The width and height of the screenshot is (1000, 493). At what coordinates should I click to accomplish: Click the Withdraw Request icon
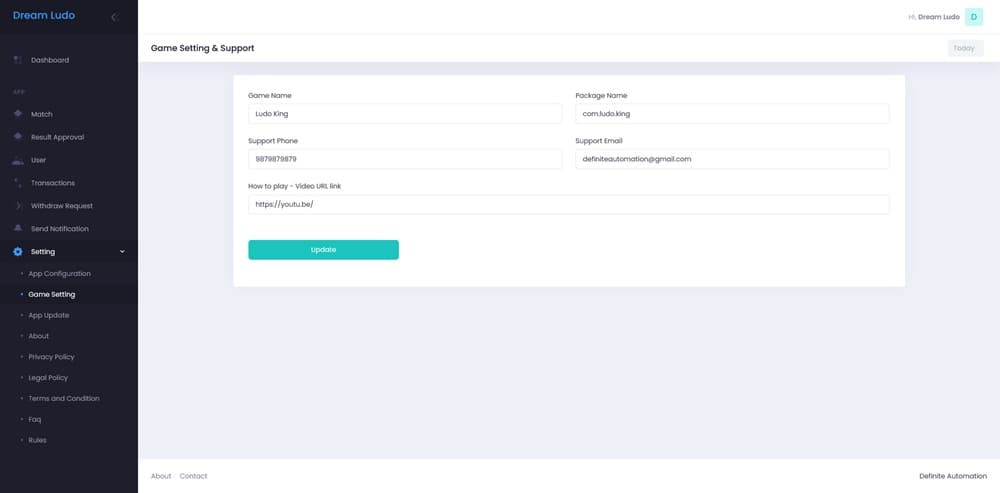[x=18, y=206]
